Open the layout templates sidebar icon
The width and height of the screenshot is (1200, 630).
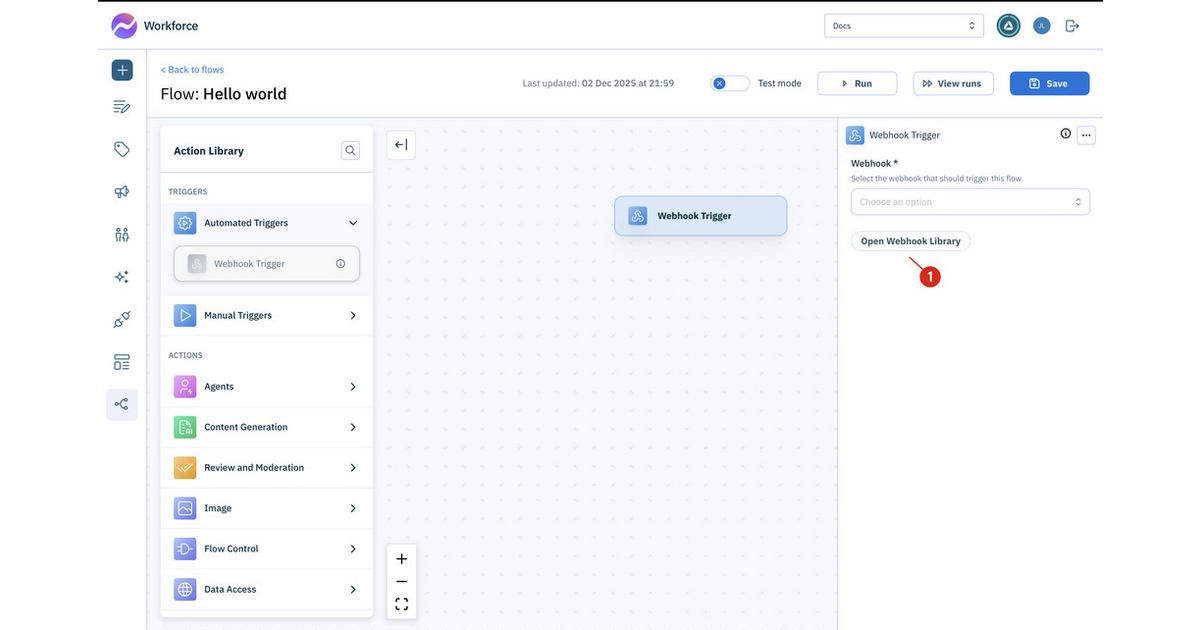[122, 362]
